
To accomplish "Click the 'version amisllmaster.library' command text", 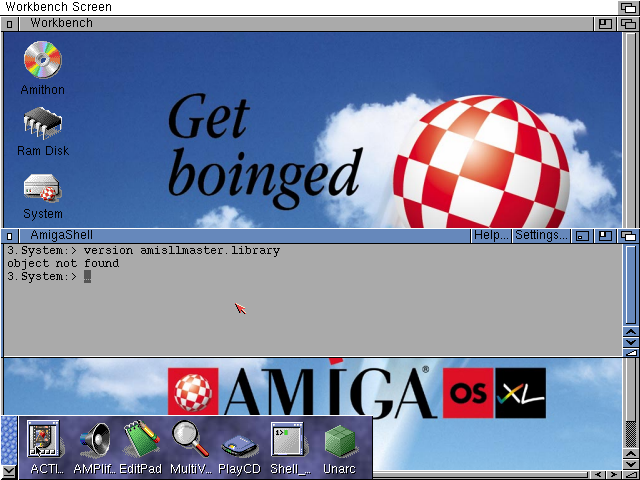I will [182, 250].
